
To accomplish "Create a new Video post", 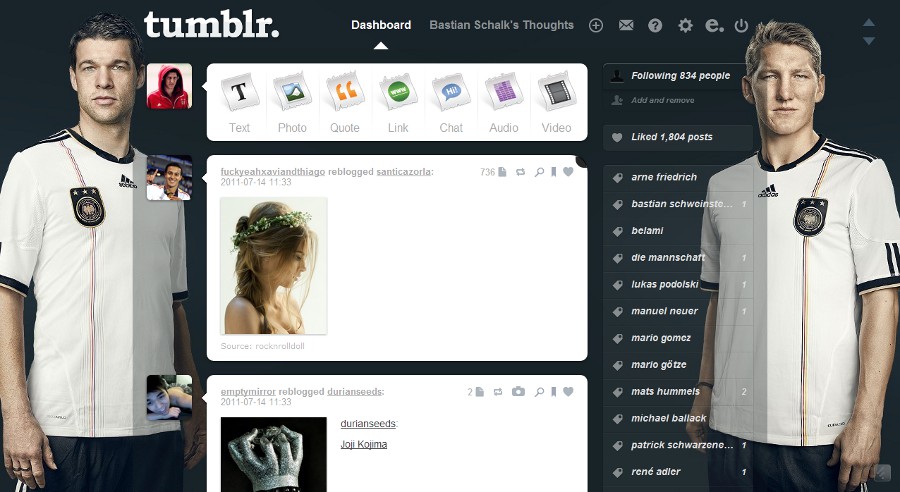I will pyautogui.click(x=556, y=103).
